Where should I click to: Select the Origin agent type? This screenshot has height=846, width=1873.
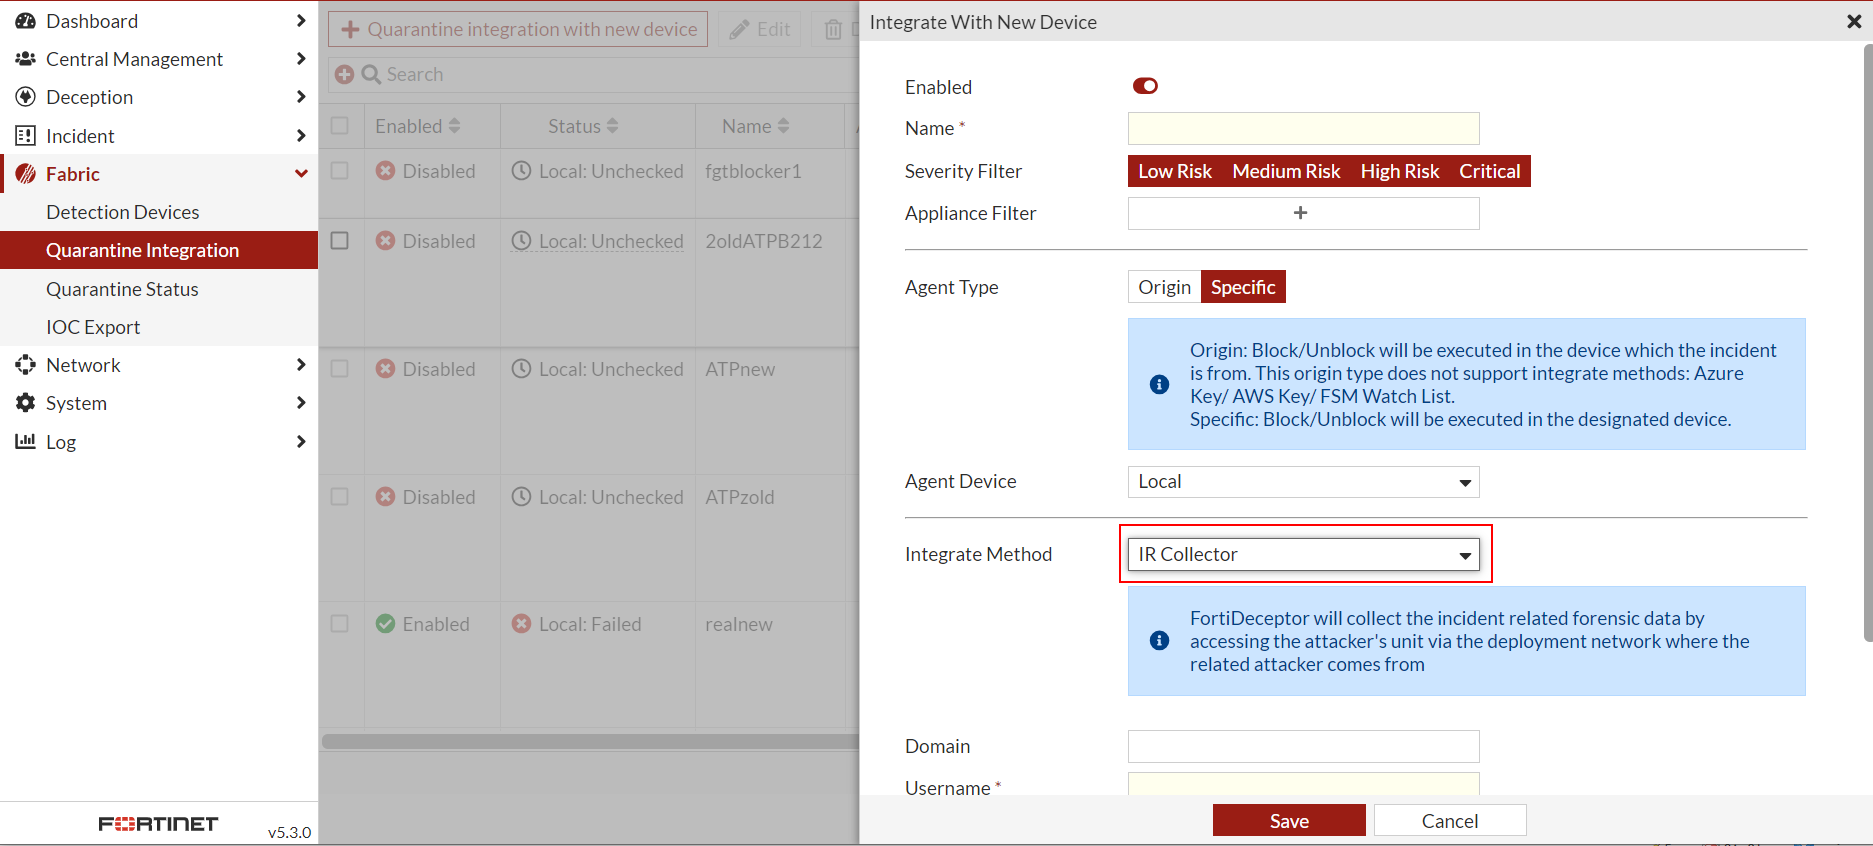[x=1164, y=287]
